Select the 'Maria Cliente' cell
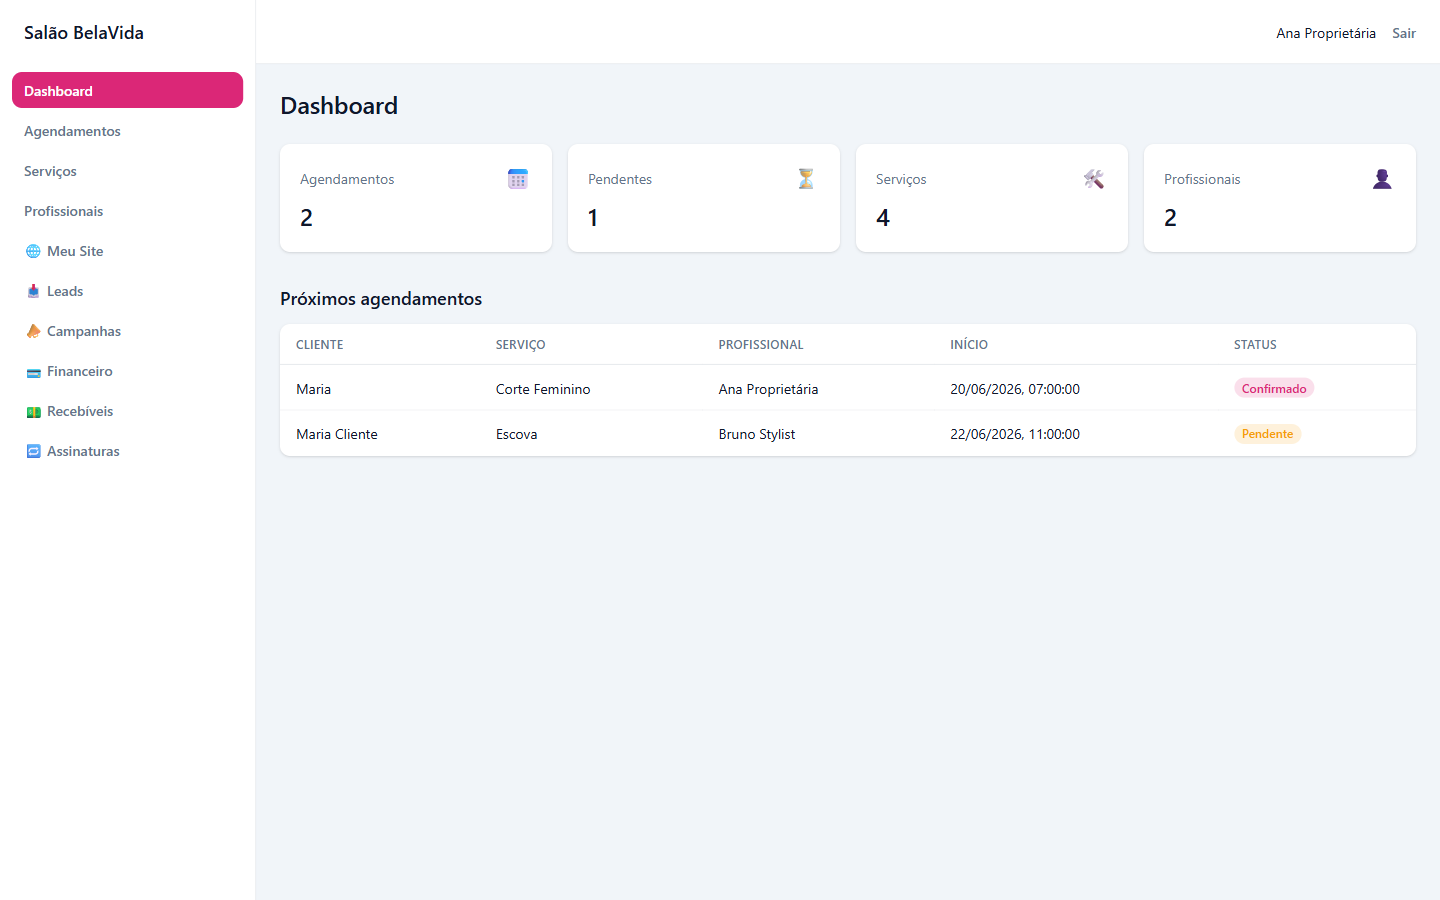 pos(337,434)
